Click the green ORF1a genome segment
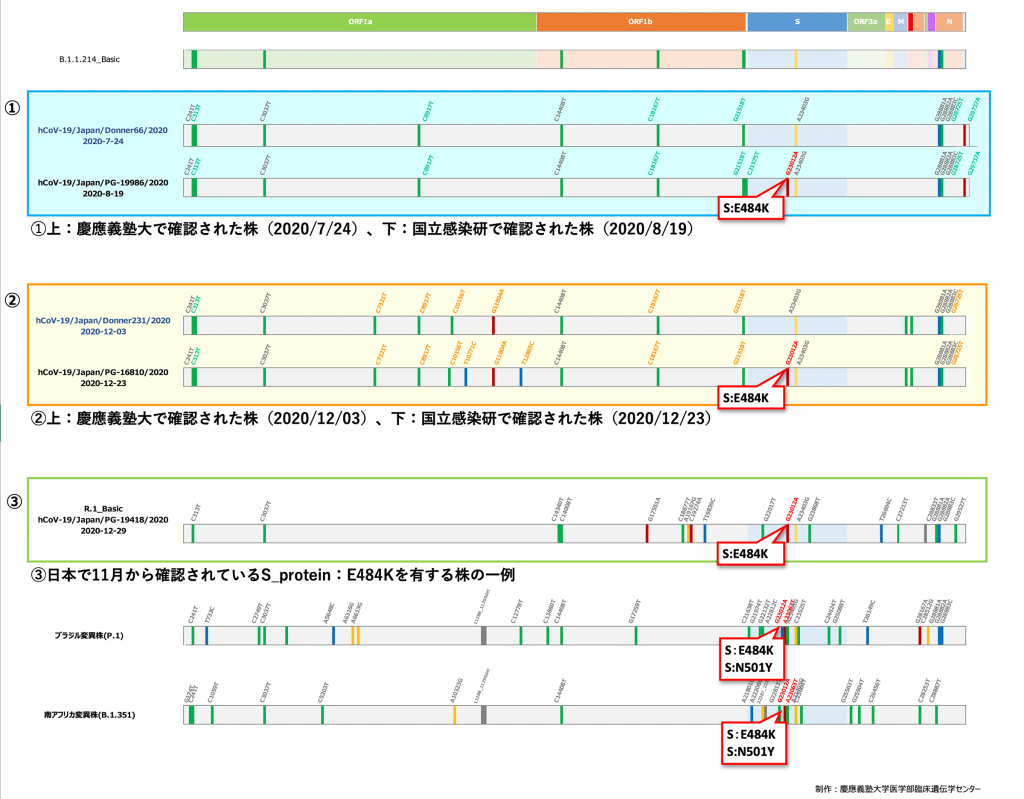The image size is (1024, 799). tap(359, 21)
